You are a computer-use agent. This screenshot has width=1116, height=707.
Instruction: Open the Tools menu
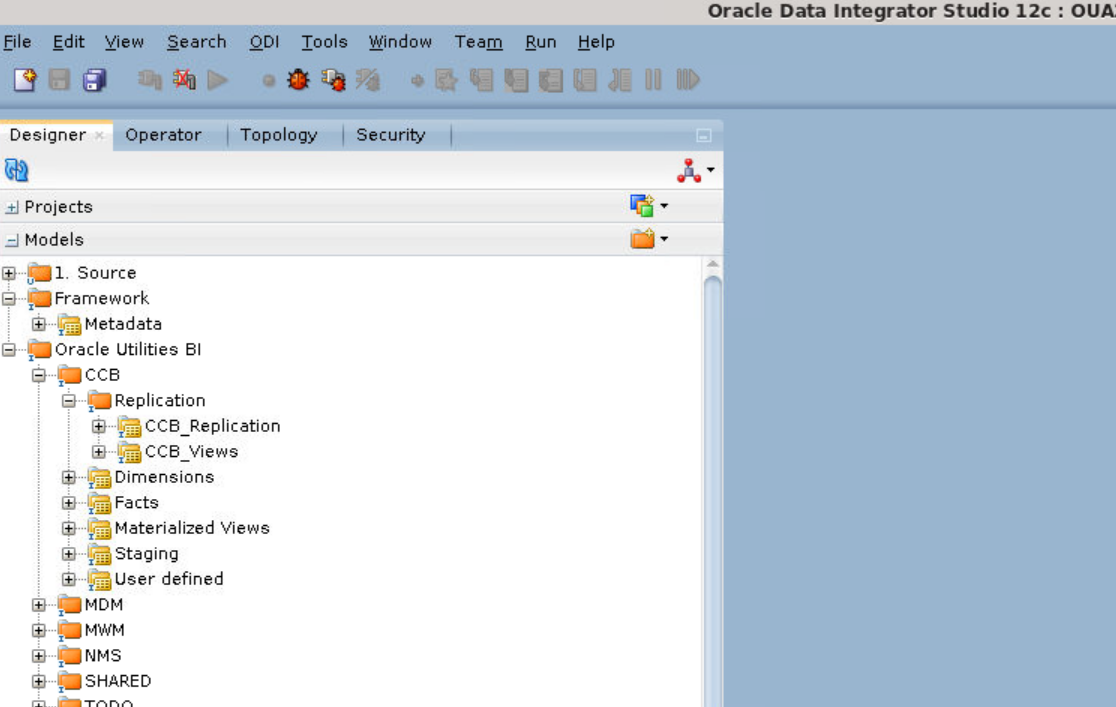[x=324, y=42]
